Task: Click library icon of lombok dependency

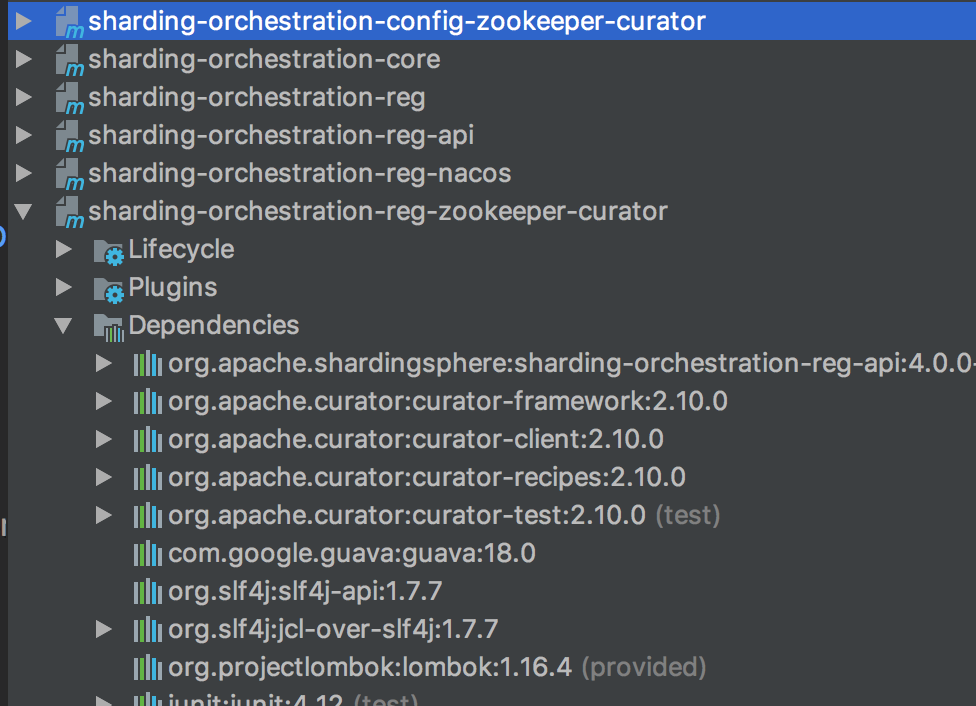Action: 148,667
